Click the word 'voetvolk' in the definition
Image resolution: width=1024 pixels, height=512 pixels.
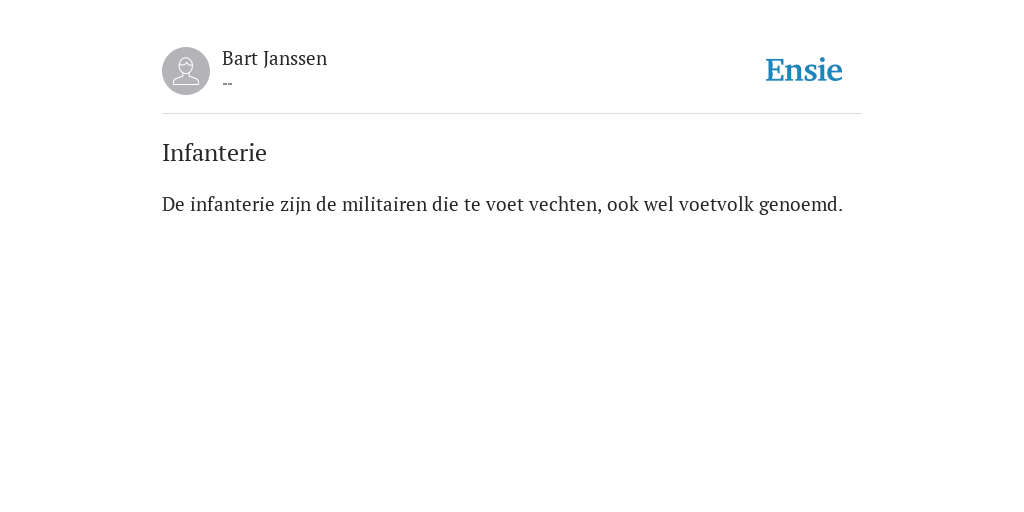716,204
